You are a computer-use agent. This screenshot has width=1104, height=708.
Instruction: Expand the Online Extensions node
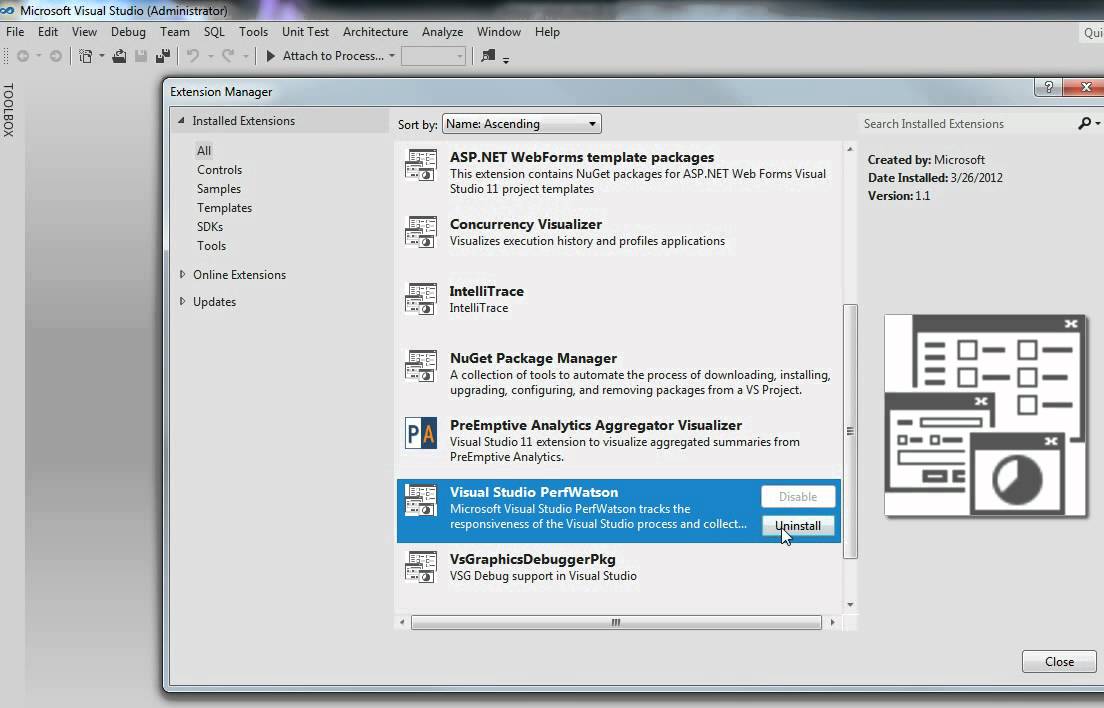pyautogui.click(x=182, y=274)
